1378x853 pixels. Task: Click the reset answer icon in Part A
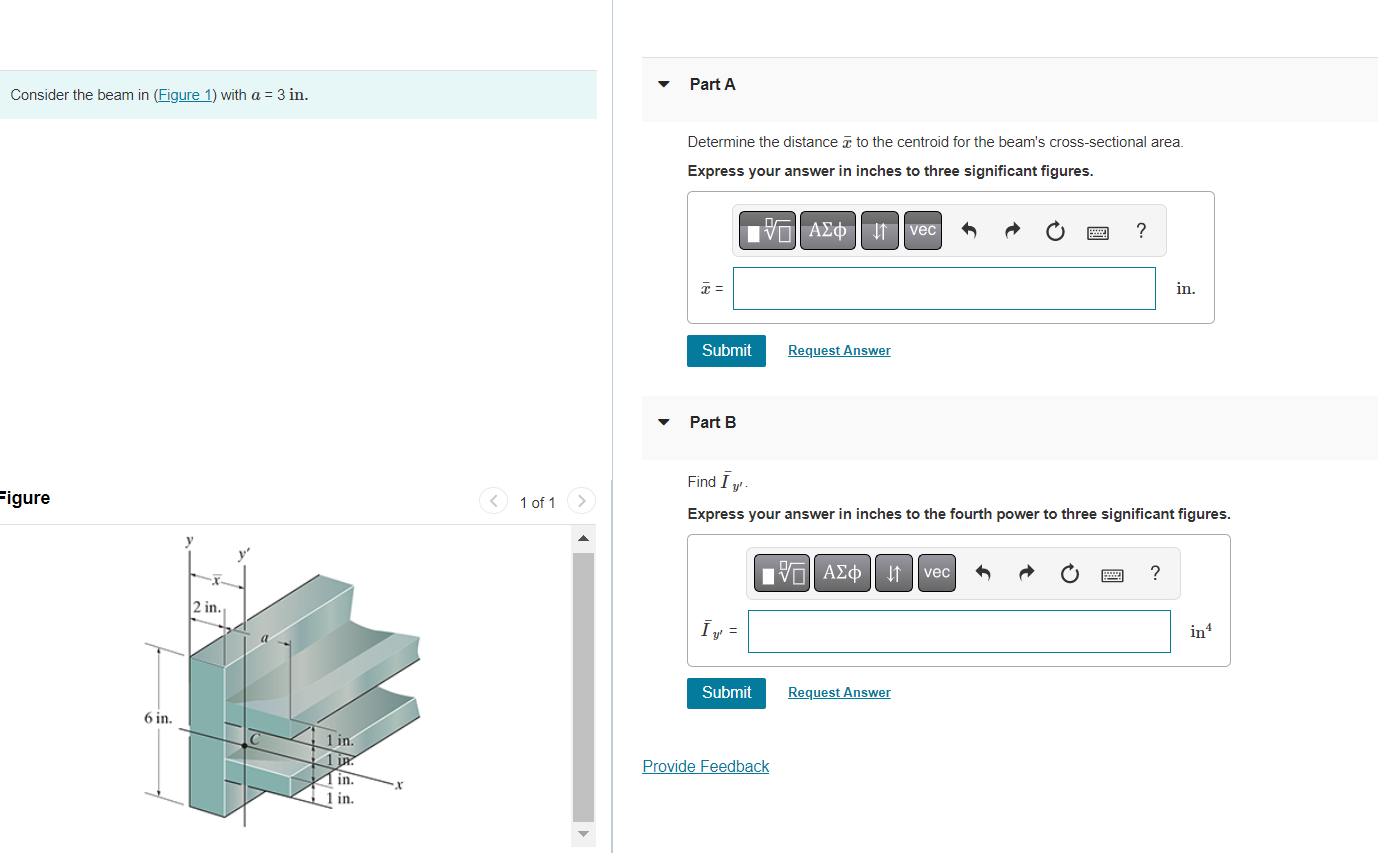[1055, 230]
